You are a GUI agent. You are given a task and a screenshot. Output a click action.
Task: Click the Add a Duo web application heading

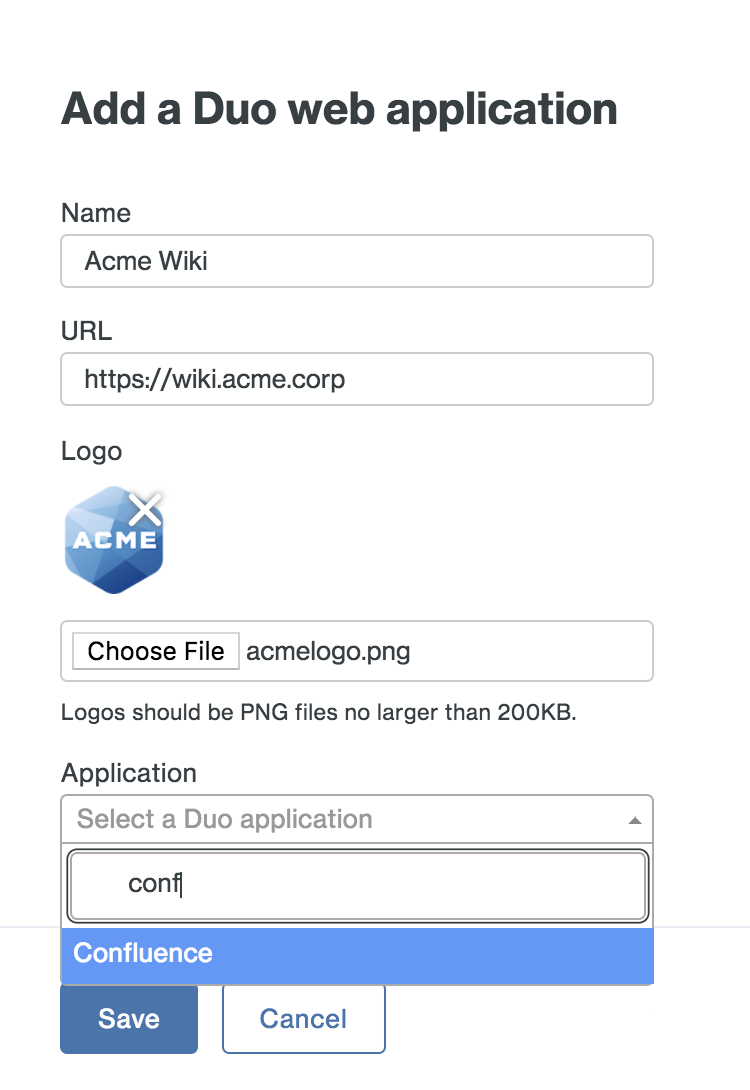340,108
